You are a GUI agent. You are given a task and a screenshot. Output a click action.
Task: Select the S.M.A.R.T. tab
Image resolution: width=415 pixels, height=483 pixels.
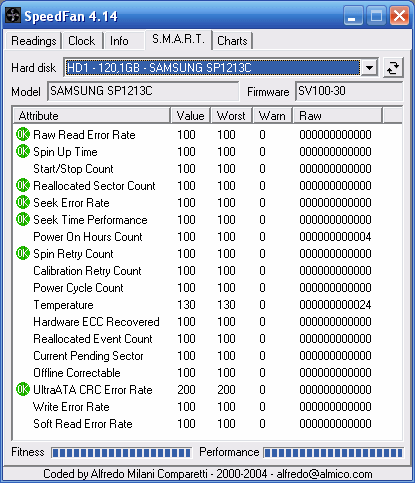click(x=178, y=39)
